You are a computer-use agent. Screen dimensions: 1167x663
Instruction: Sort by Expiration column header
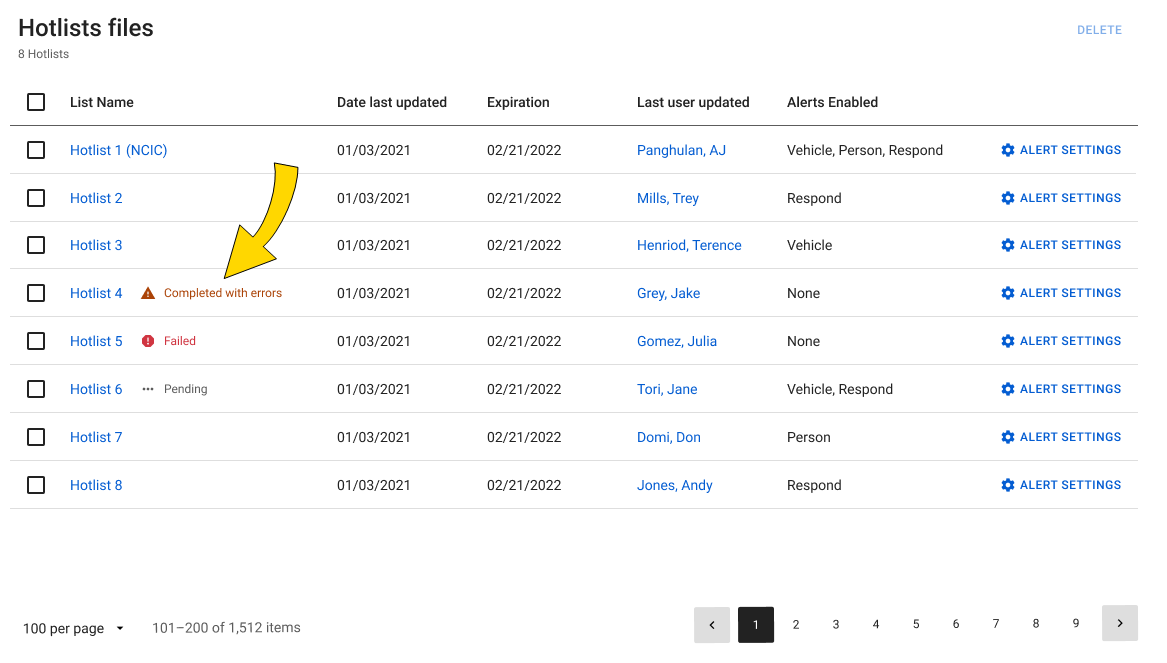(x=518, y=102)
